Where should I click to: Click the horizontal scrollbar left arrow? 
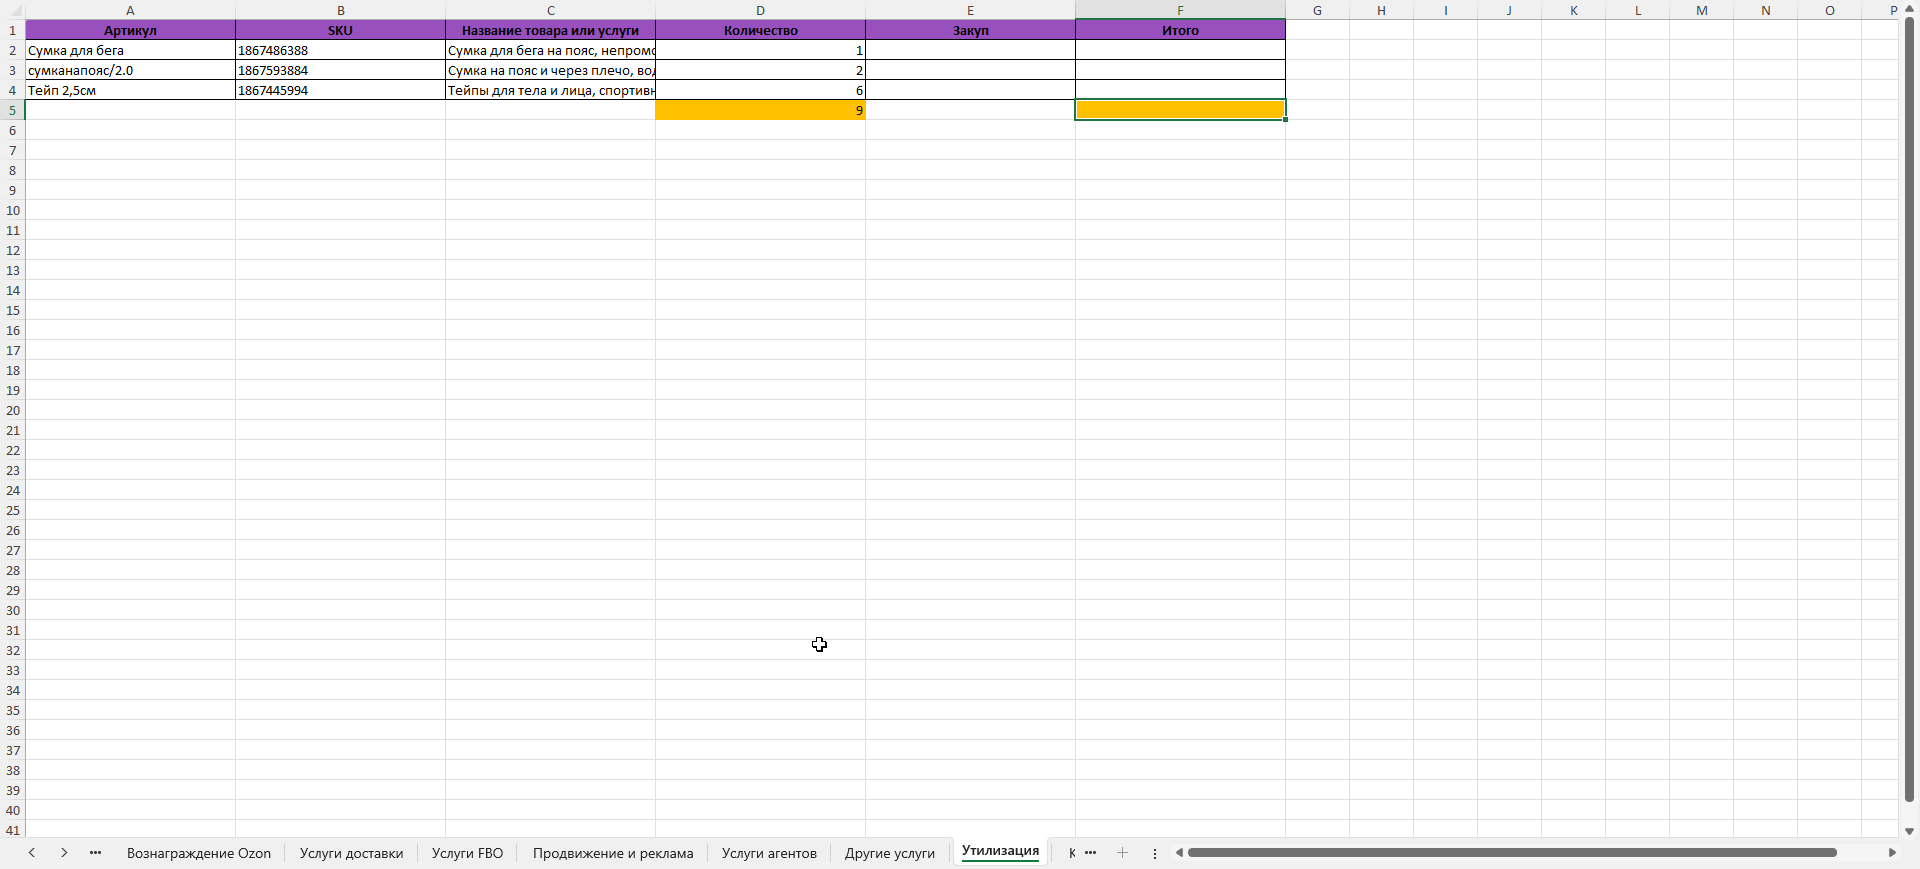(x=1180, y=853)
